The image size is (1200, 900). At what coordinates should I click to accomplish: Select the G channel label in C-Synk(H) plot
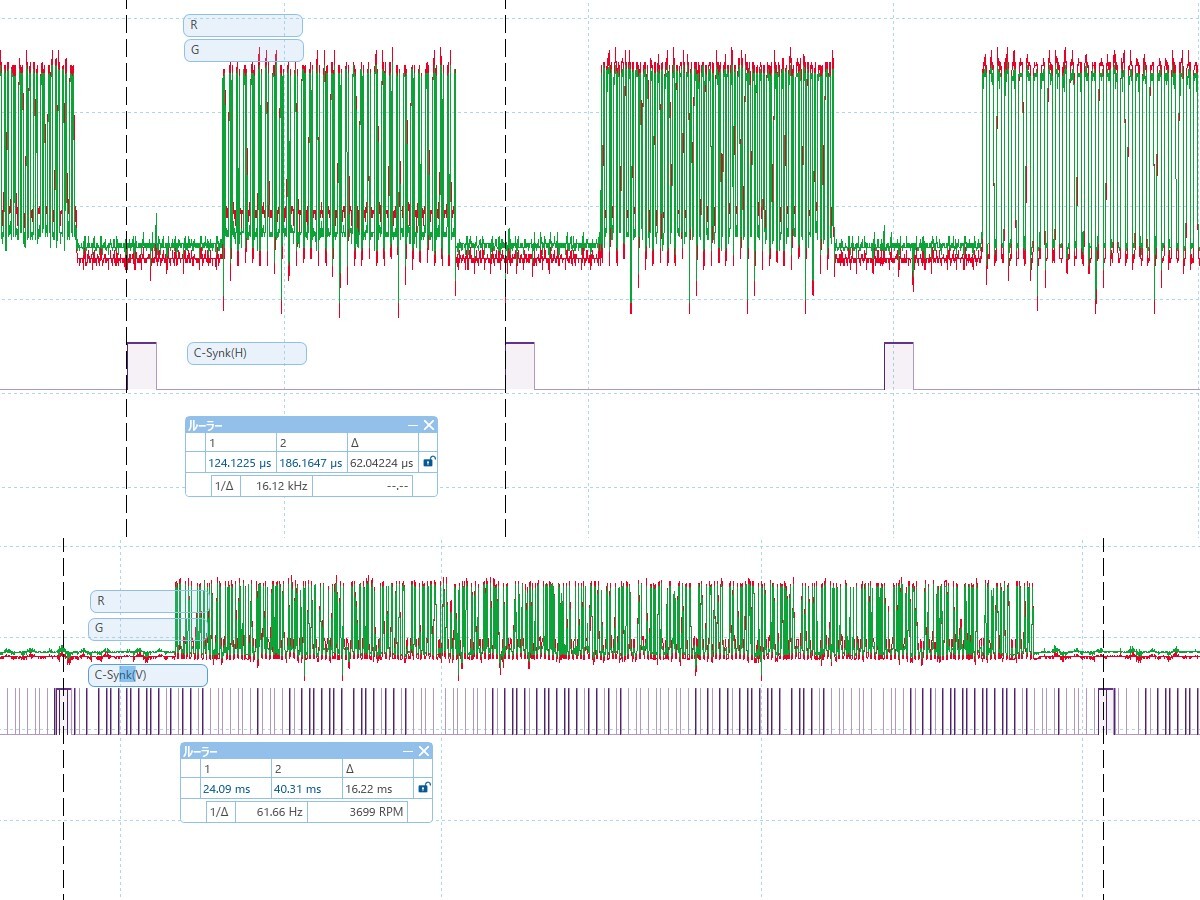(x=243, y=51)
